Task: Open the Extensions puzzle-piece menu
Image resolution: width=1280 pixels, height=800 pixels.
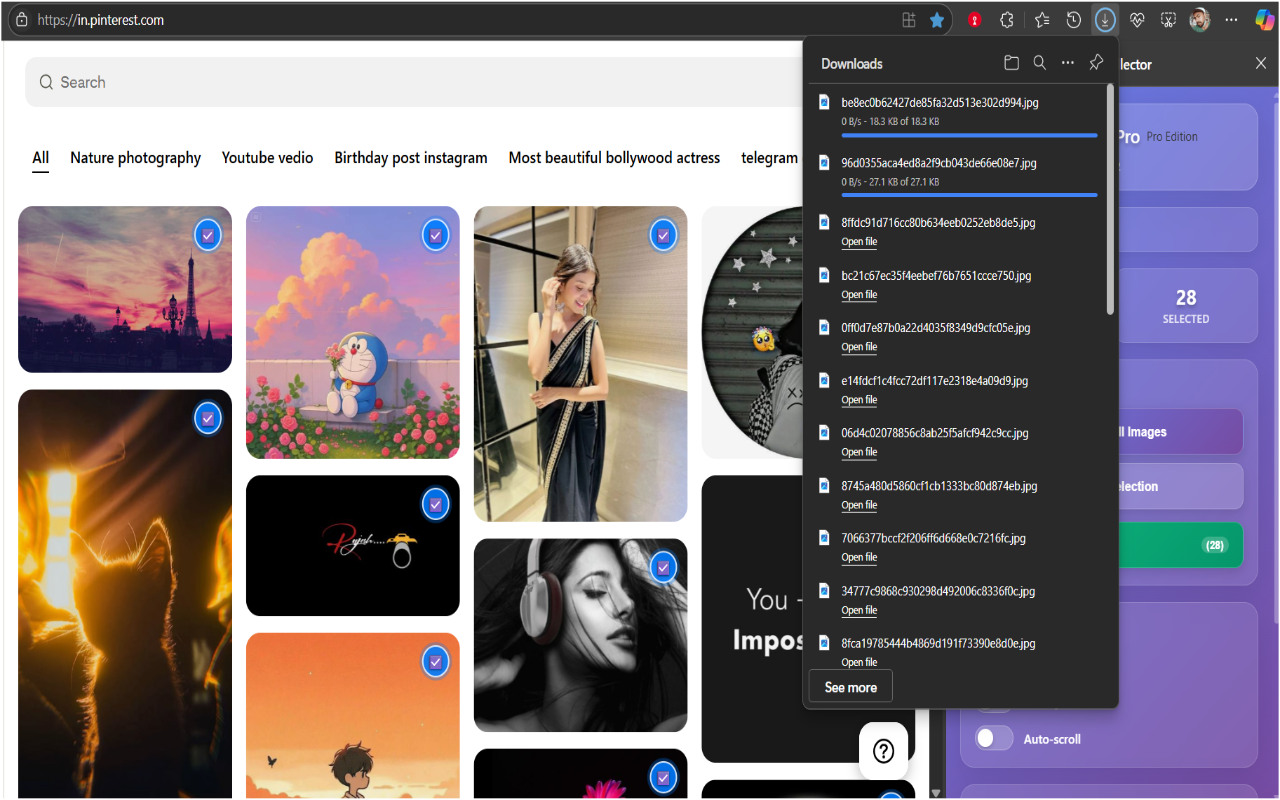Action: (1007, 20)
